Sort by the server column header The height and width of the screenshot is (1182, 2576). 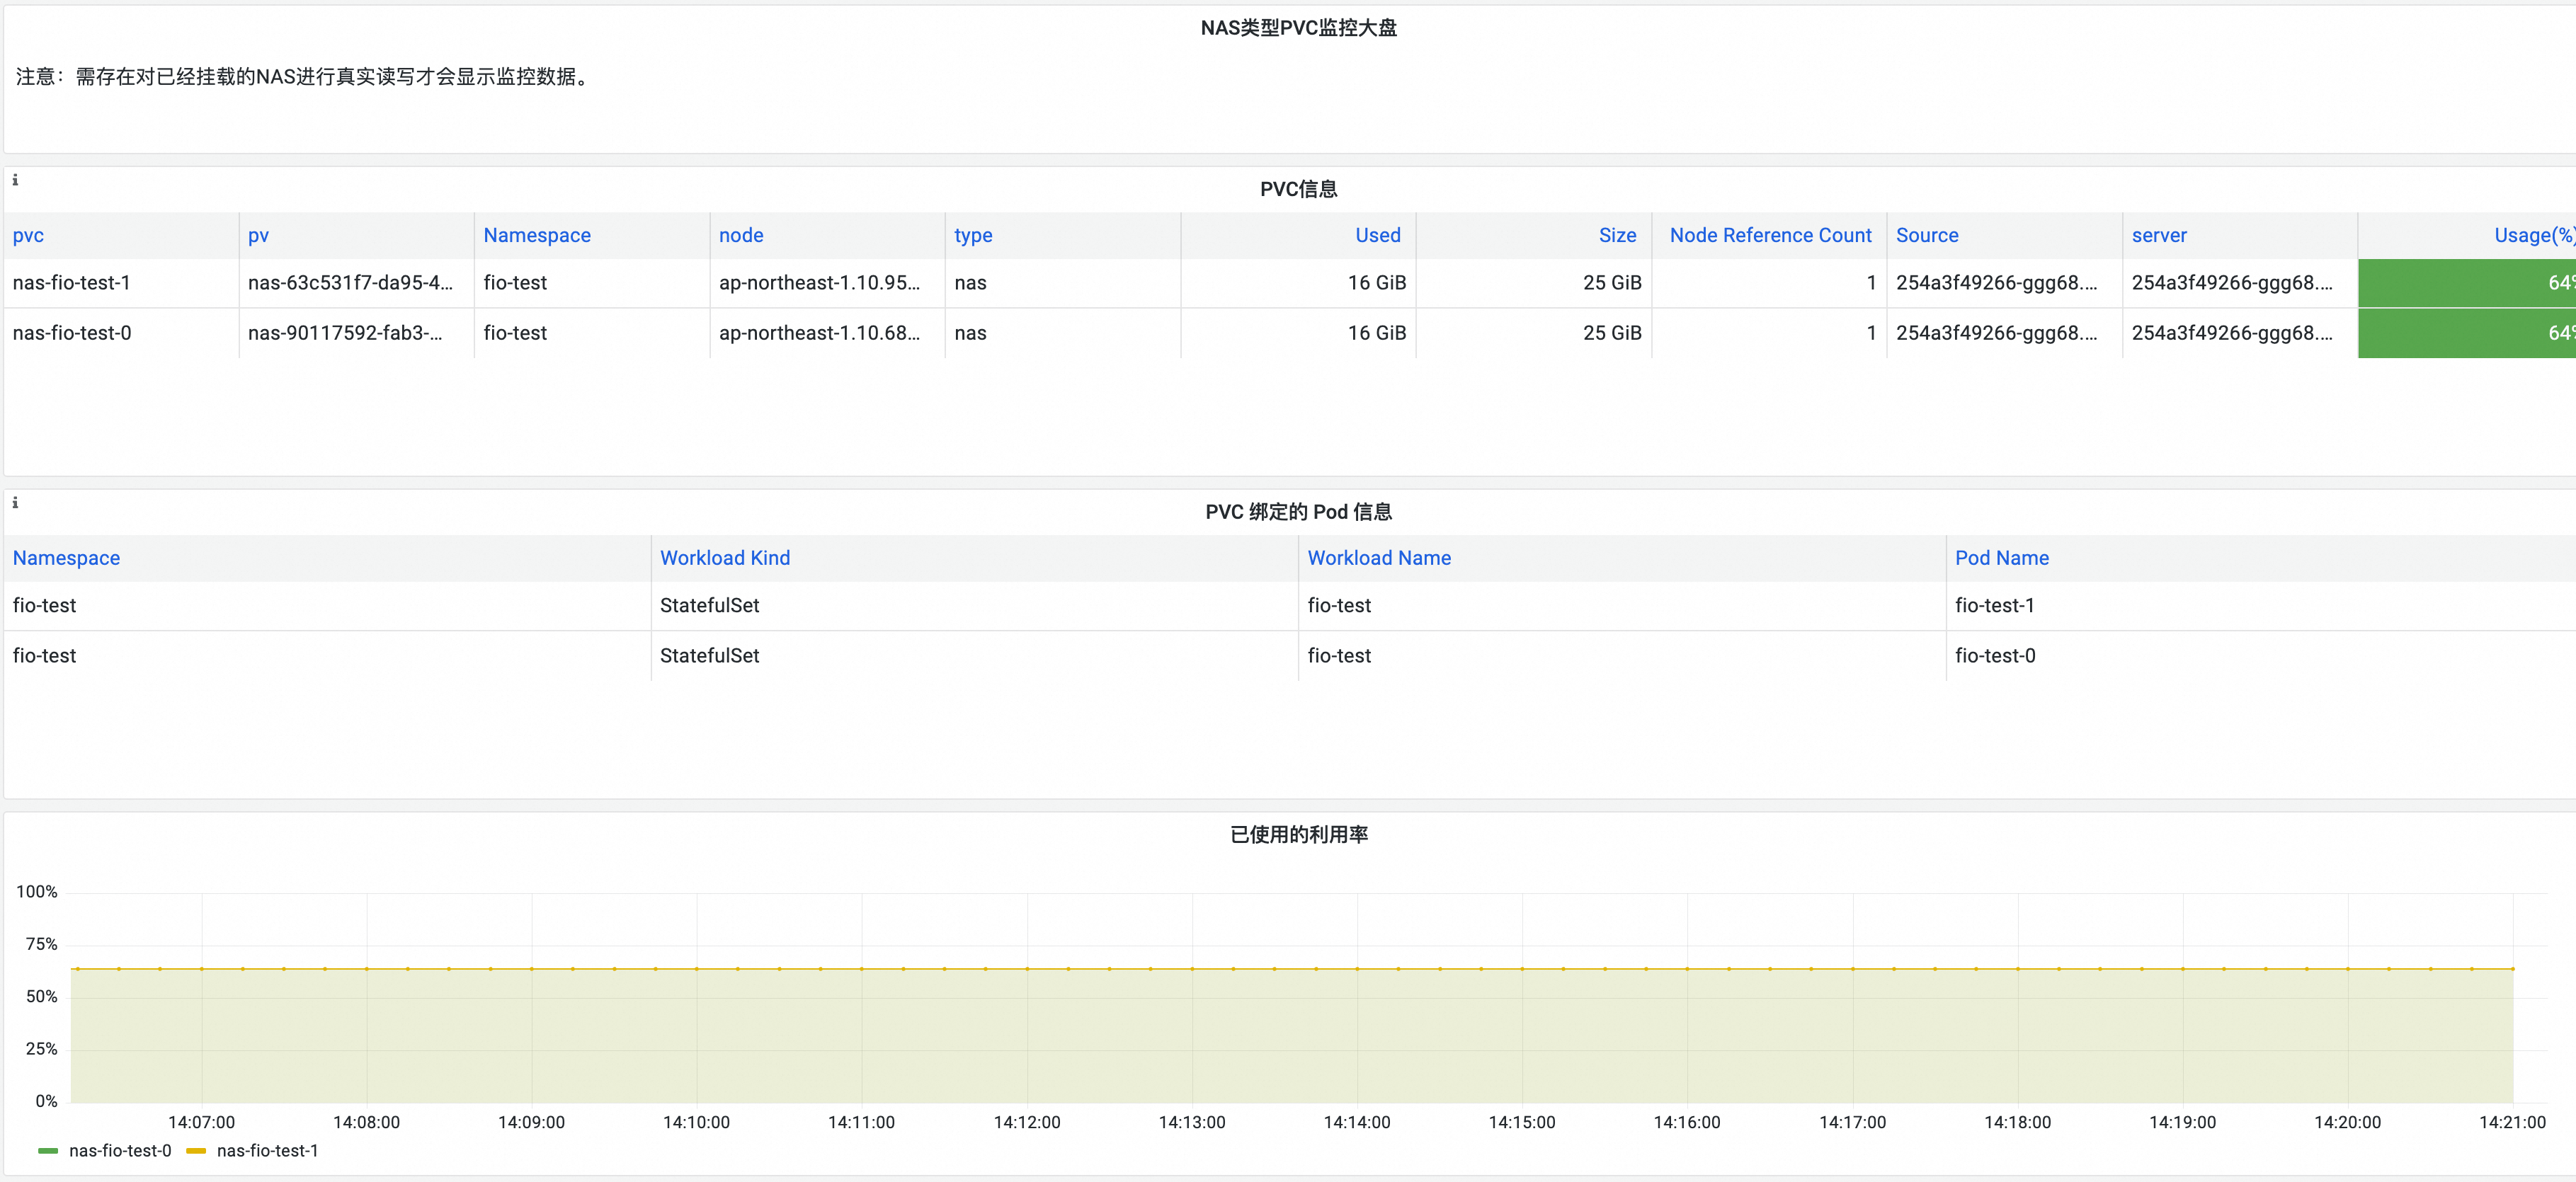coord(2159,235)
